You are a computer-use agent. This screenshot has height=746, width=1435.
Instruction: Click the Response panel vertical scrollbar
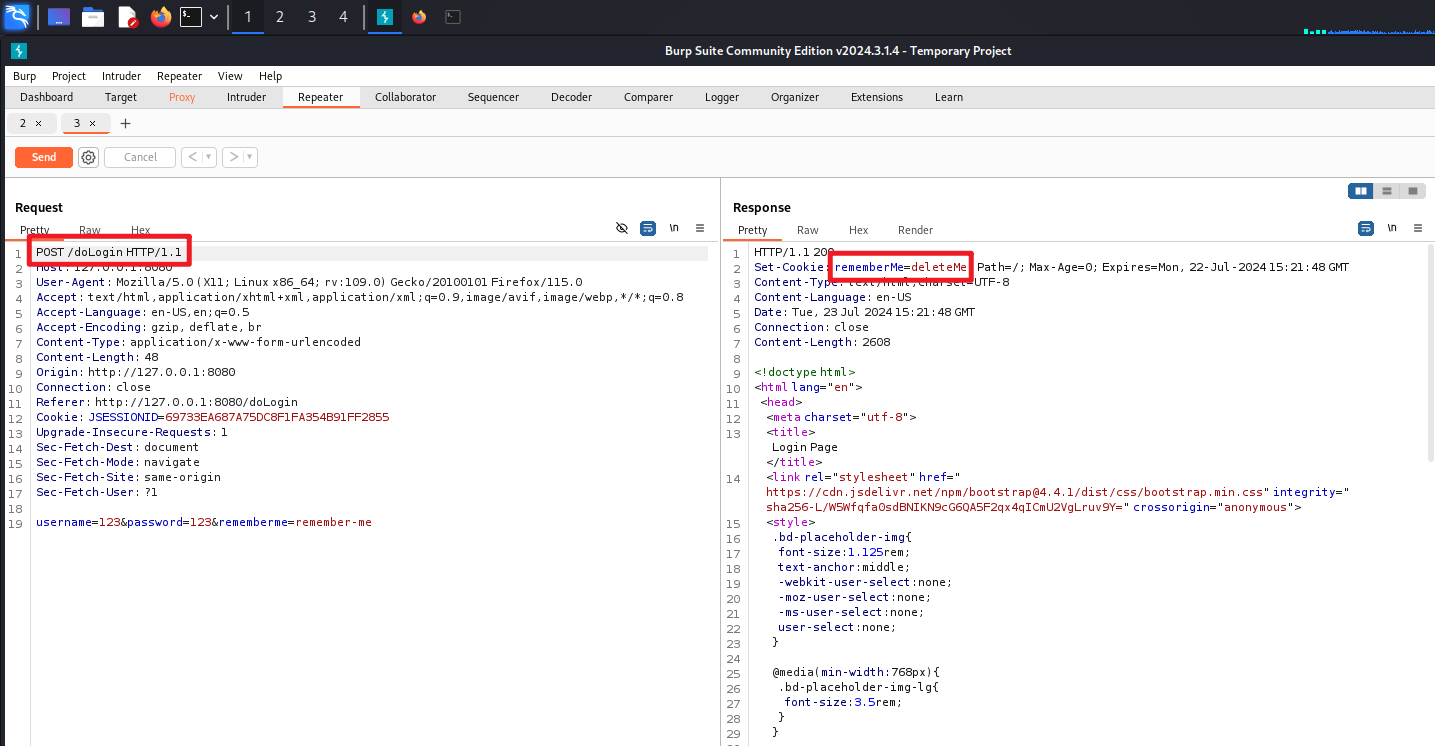(x=1430, y=355)
